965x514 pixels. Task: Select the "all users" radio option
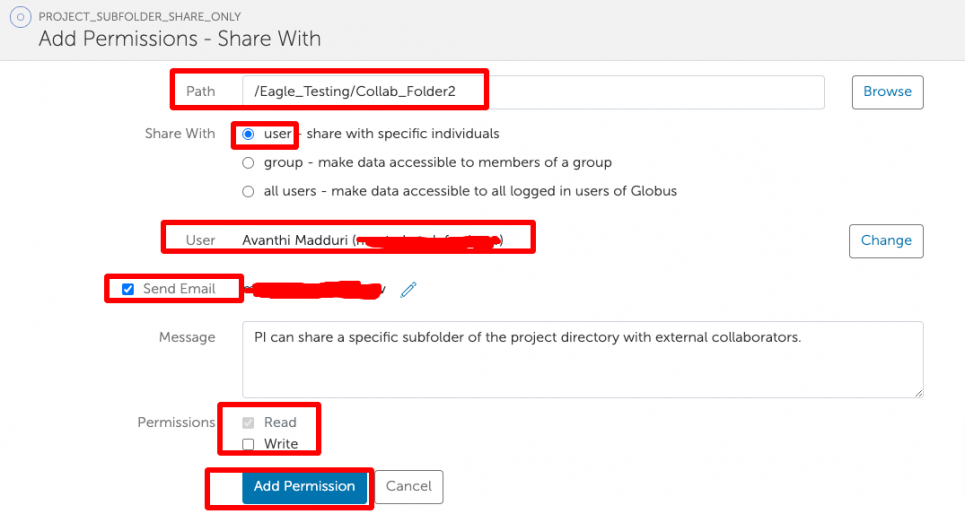coord(248,191)
